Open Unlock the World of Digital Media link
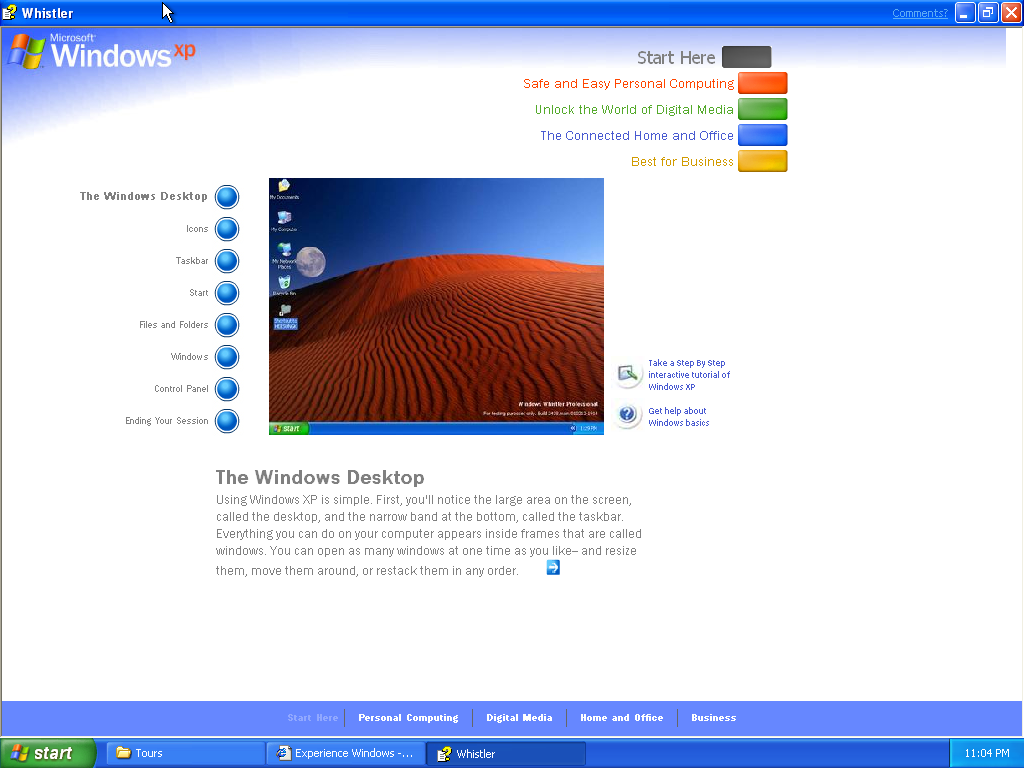 [634, 110]
